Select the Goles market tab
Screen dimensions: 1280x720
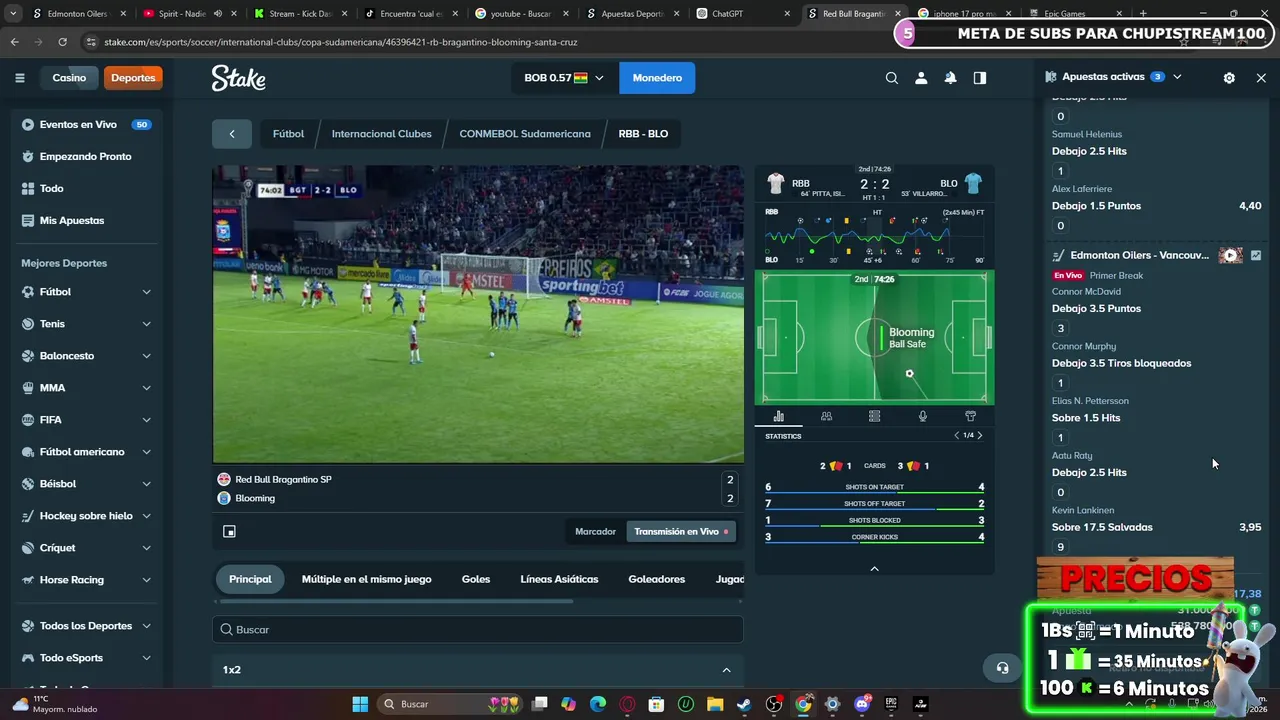click(476, 579)
